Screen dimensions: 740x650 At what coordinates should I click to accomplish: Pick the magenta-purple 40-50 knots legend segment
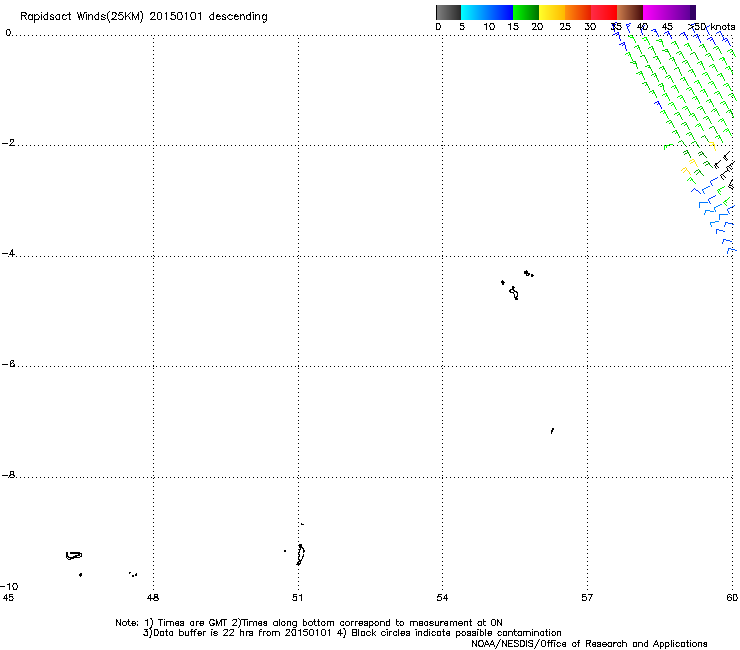[x=669, y=12]
